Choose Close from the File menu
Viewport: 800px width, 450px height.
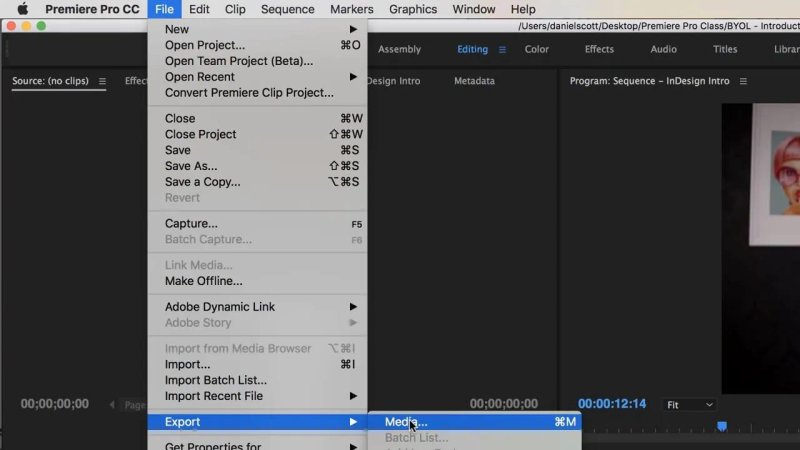[257, 118]
